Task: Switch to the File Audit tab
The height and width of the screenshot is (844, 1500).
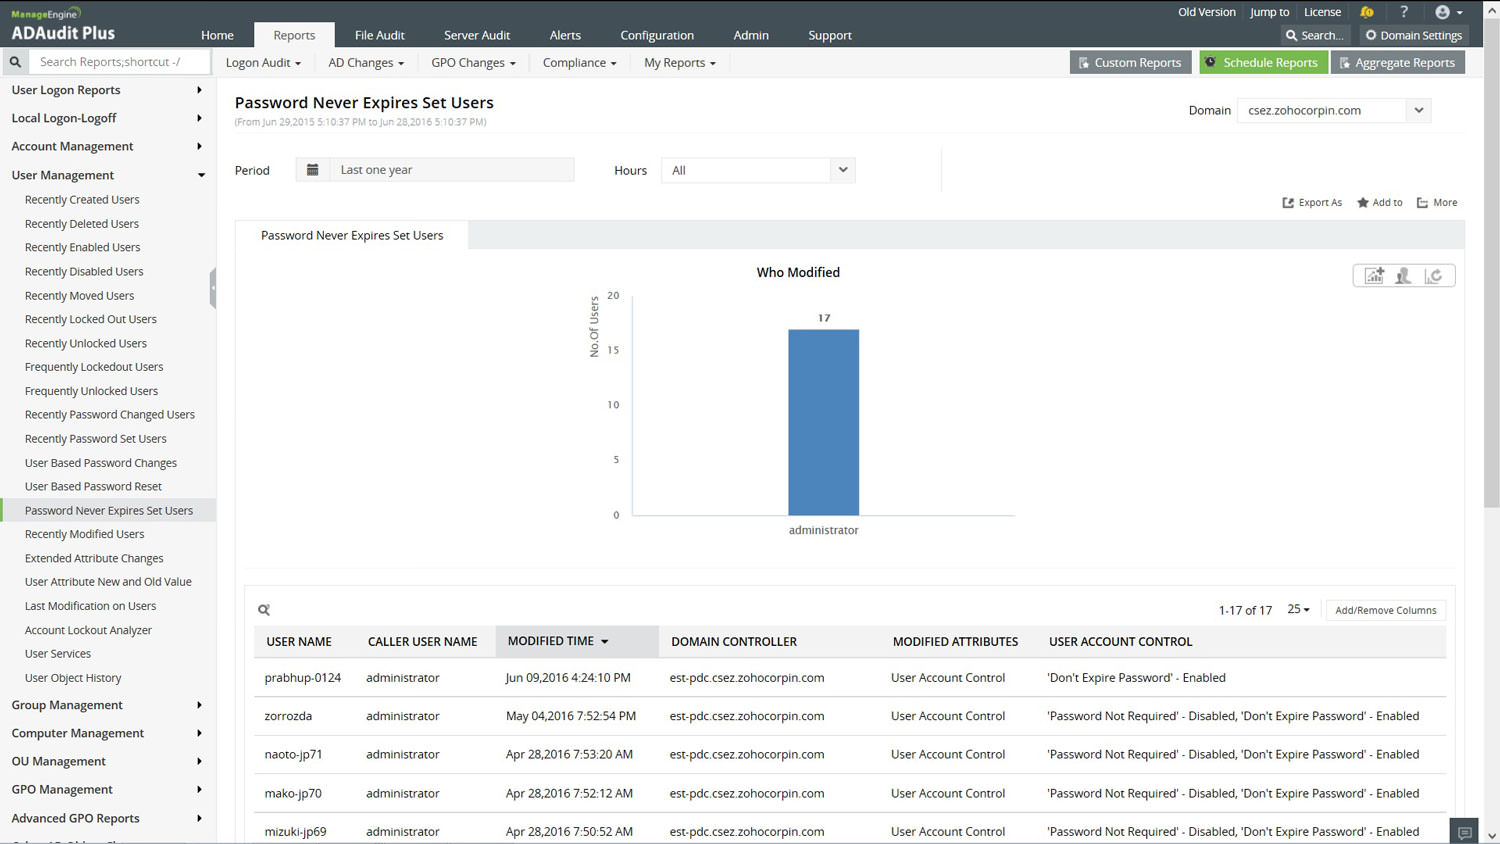Action: 379,35
